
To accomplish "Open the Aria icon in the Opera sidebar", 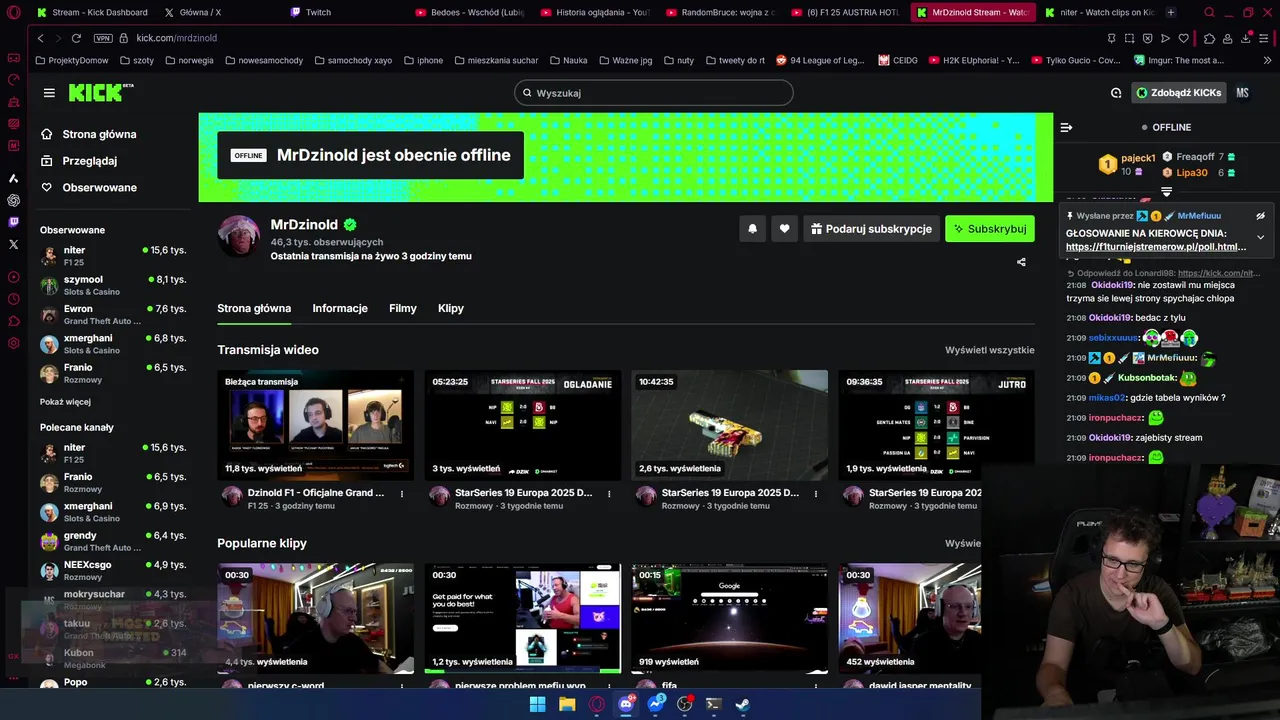I will (13, 178).
